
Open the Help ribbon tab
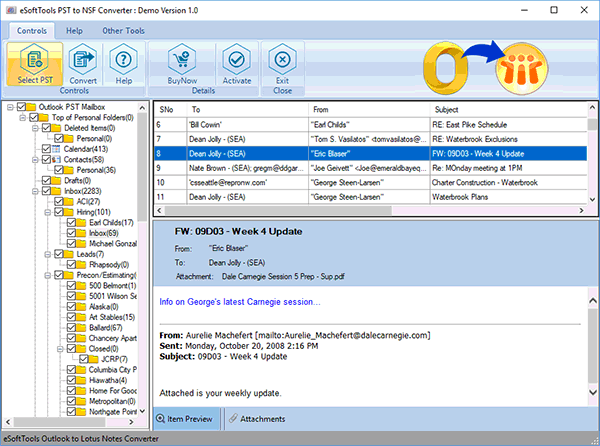(x=74, y=31)
